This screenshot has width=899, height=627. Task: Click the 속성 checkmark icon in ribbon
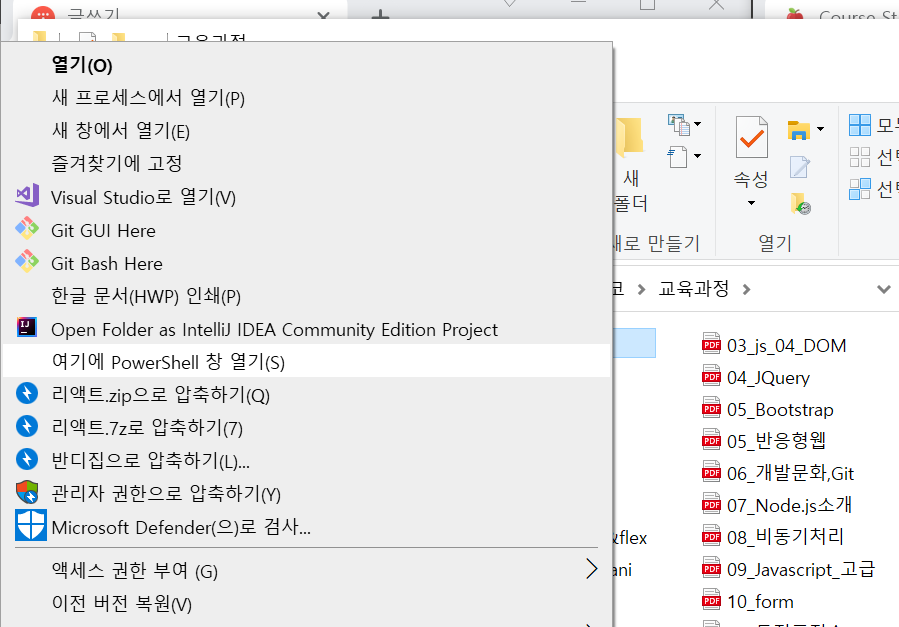(751, 137)
